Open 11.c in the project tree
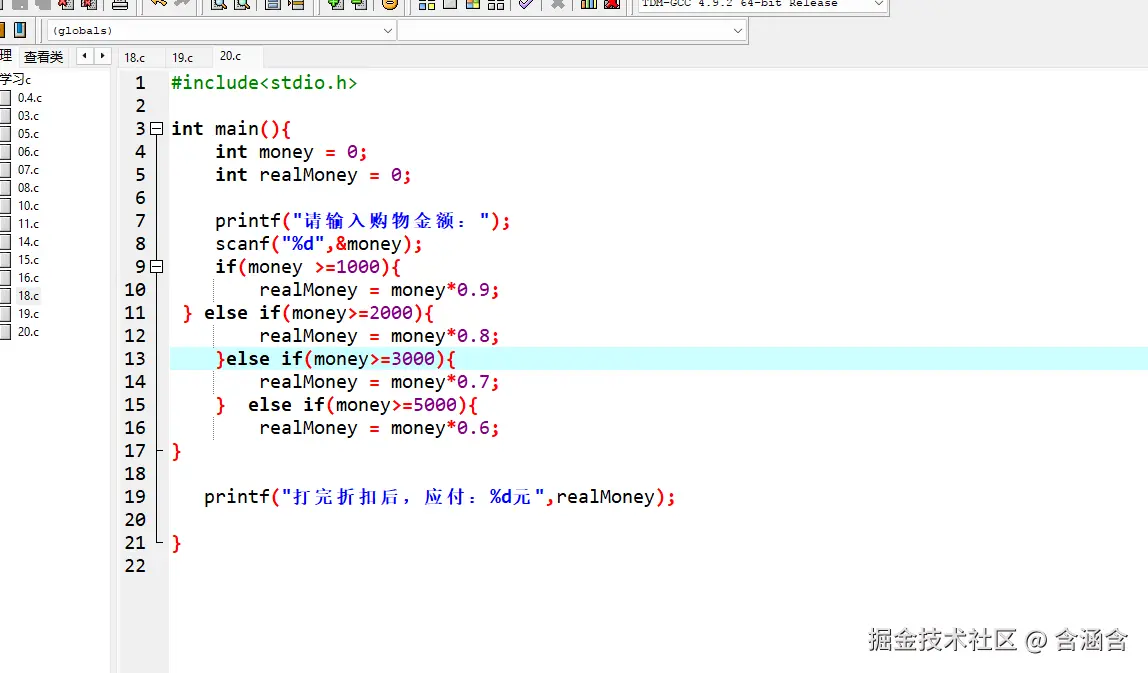 click(x=29, y=224)
